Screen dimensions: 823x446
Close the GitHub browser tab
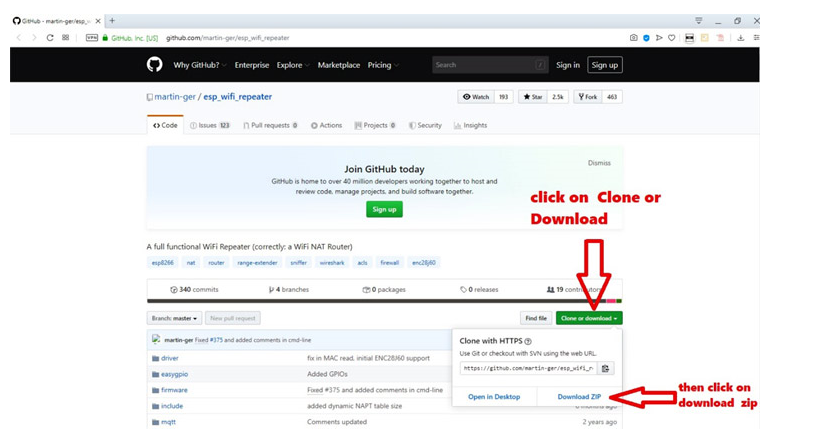(x=98, y=22)
